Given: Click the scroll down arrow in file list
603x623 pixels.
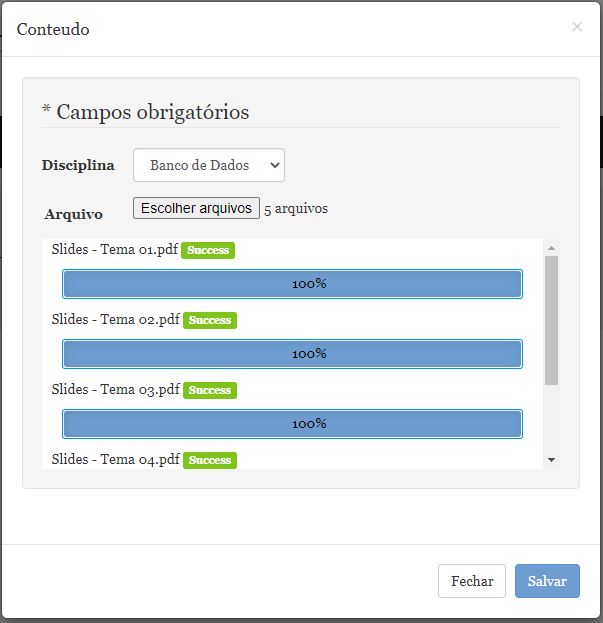Looking at the screenshot, I should click(551, 459).
